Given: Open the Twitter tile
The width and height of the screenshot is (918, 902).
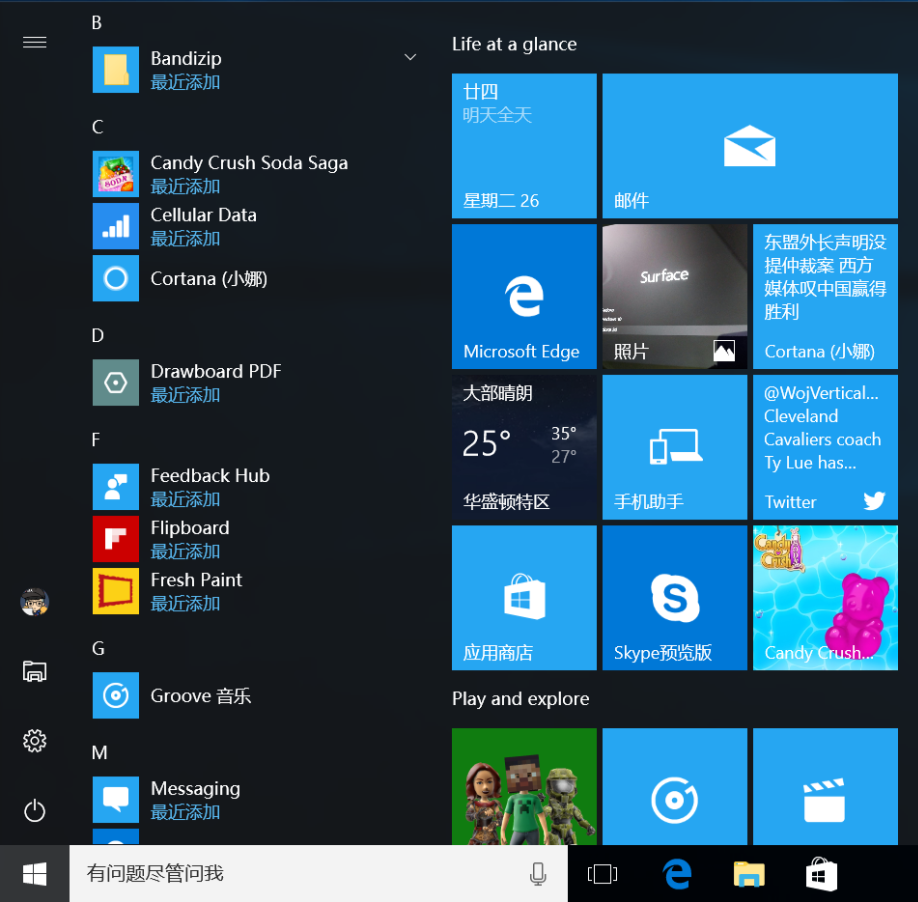Looking at the screenshot, I should (825, 447).
